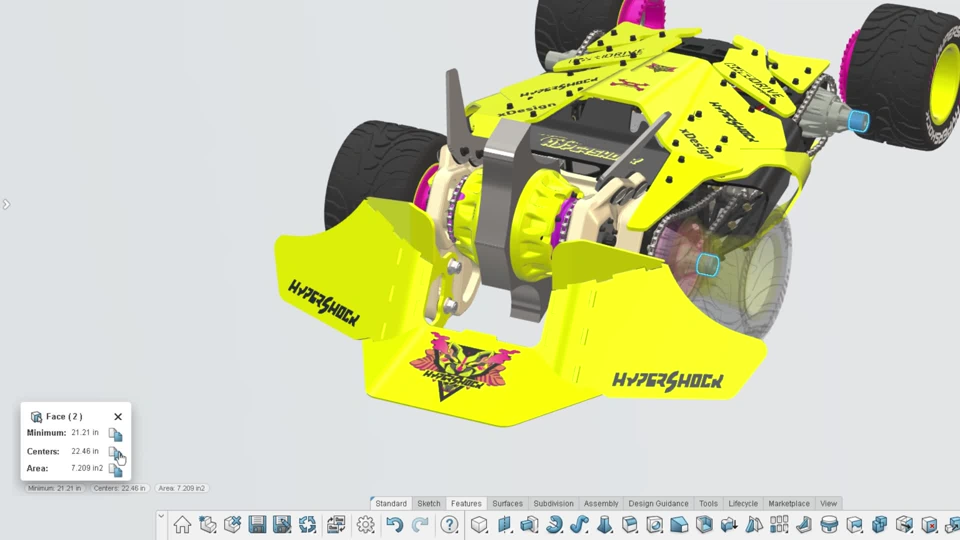960x540 pixels.
Task: Click the Home icon in the action bar
Action: (182, 525)
